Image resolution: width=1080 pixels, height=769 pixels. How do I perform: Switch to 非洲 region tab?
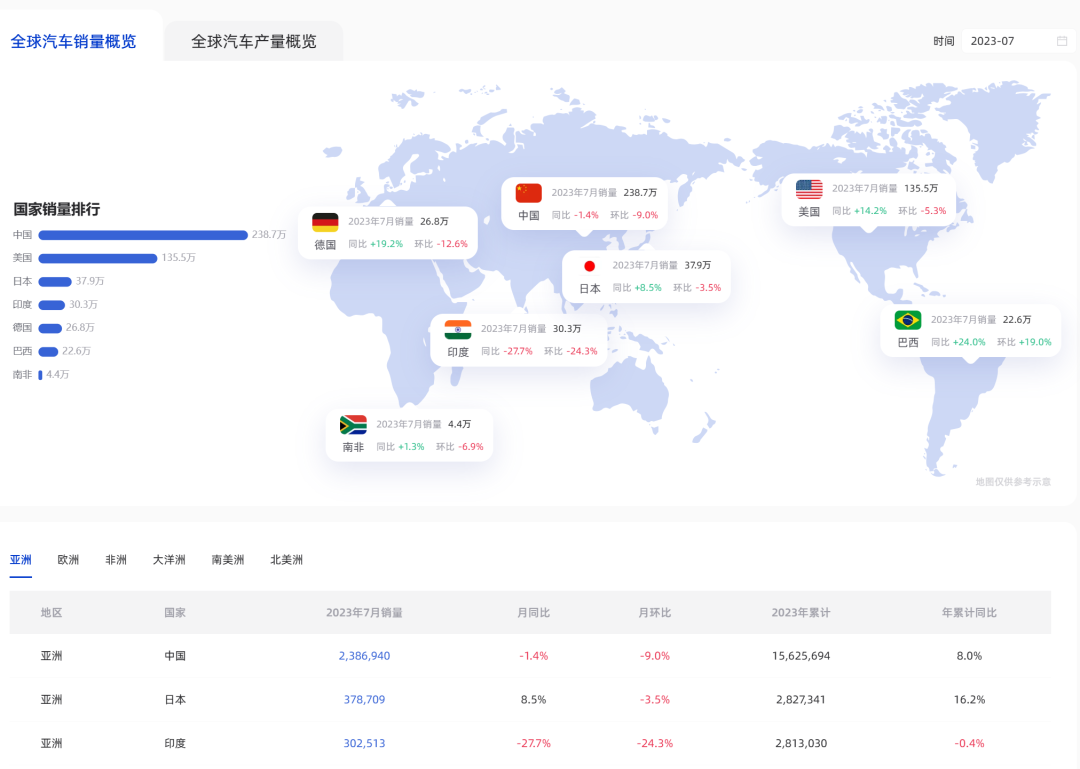pyautogui.click(x=116, y=560)
